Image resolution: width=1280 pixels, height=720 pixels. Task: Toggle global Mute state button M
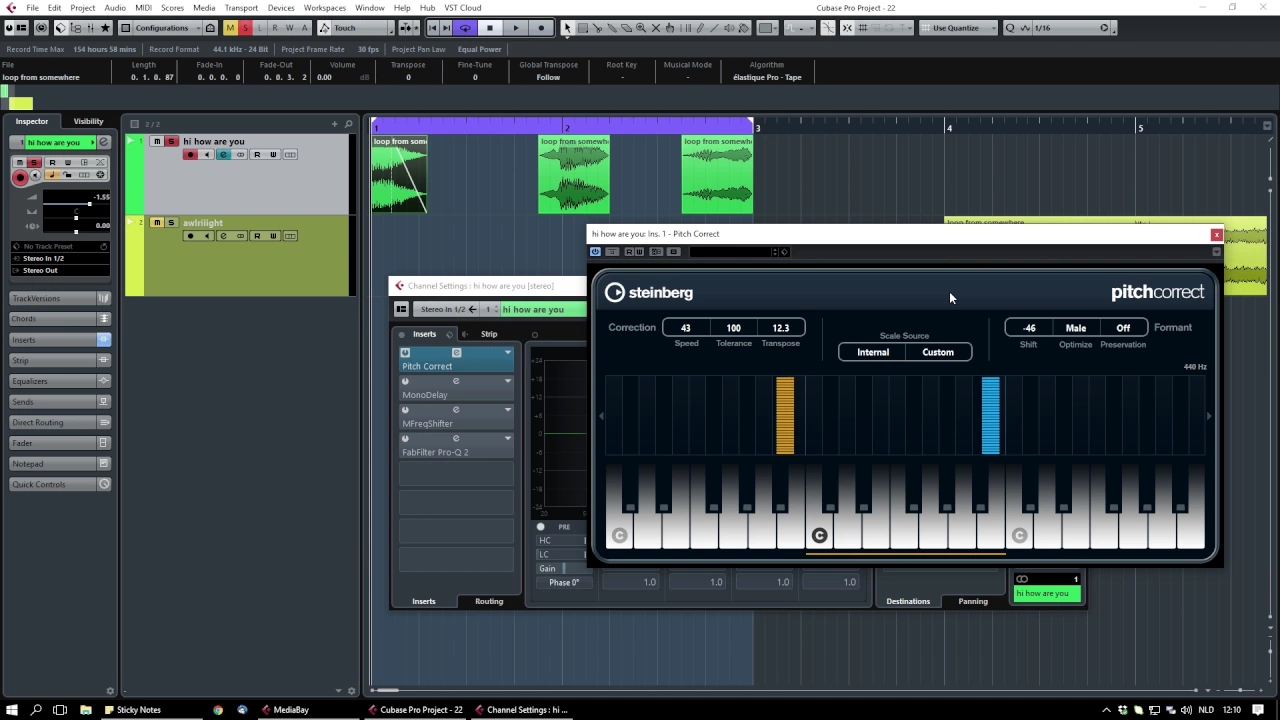(230, 28)
